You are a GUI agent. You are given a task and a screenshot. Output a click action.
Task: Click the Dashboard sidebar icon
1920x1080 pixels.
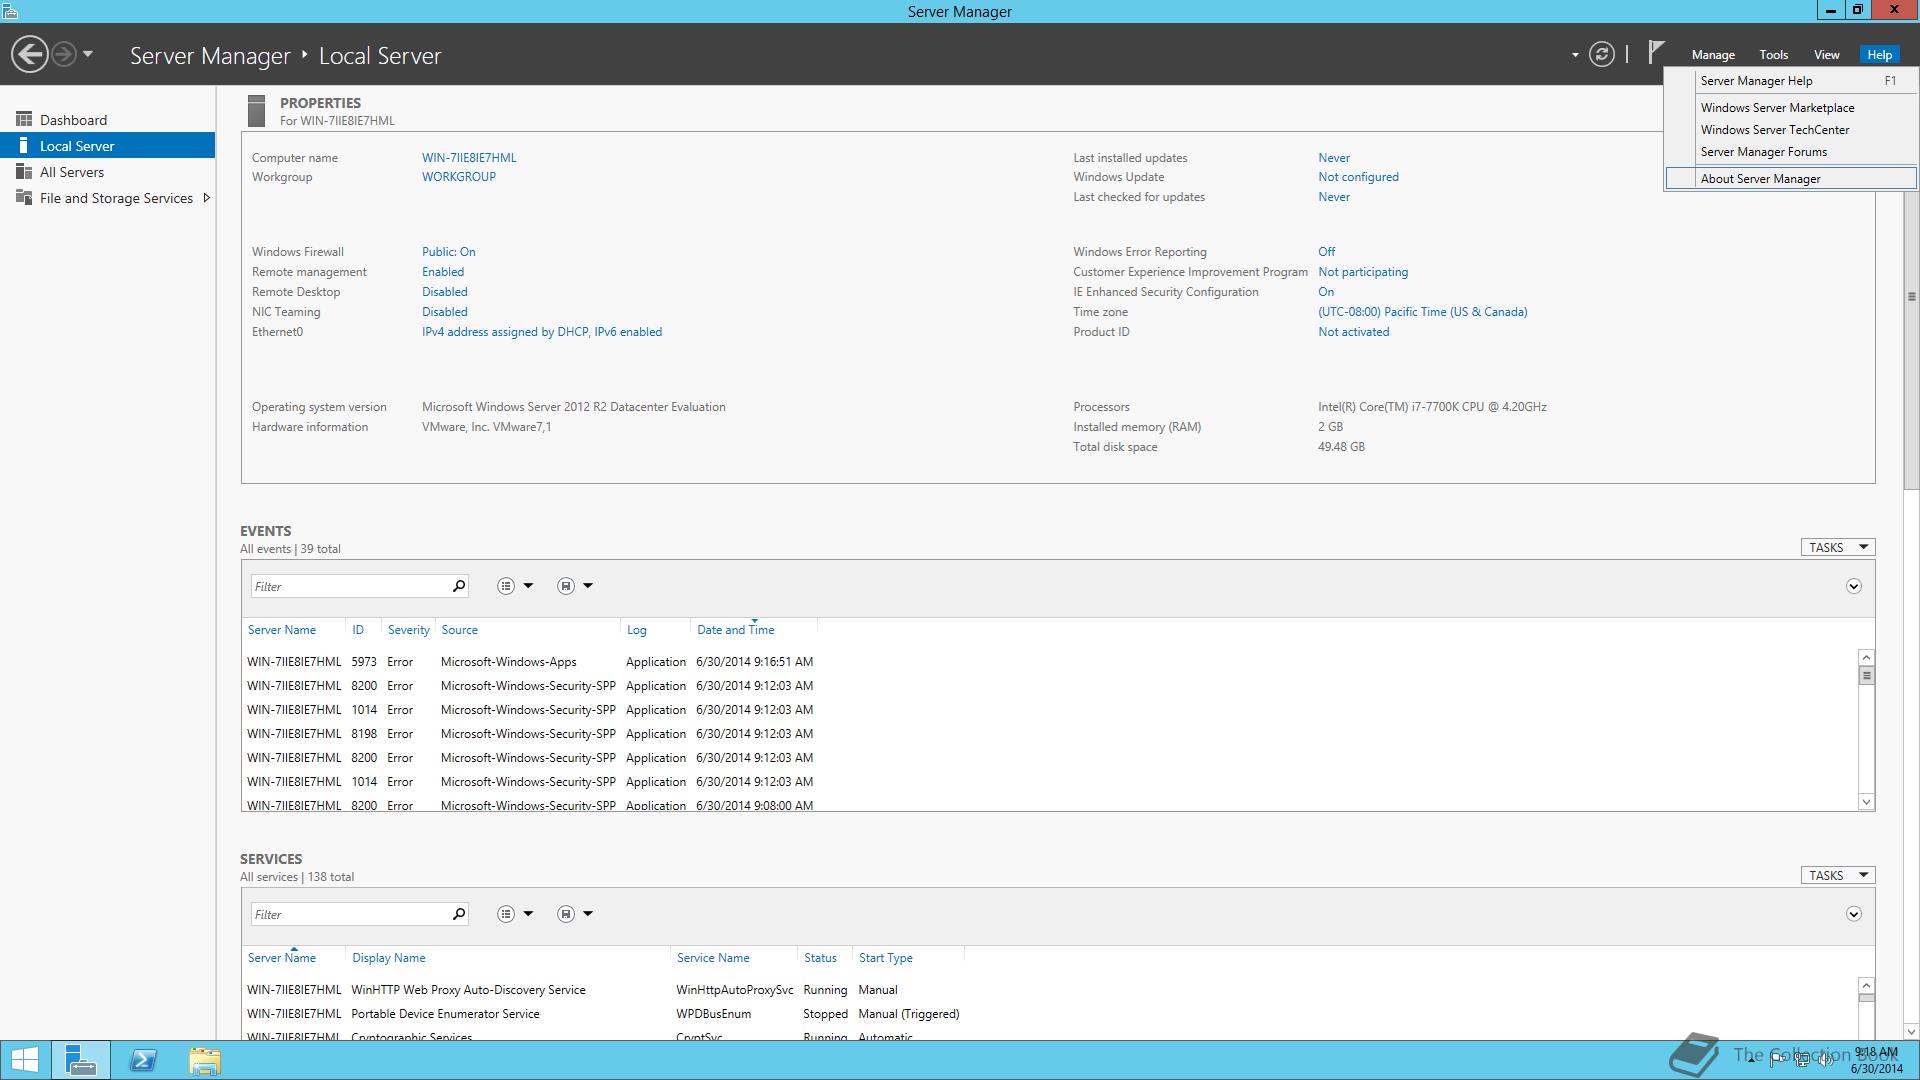click(24, 119)
